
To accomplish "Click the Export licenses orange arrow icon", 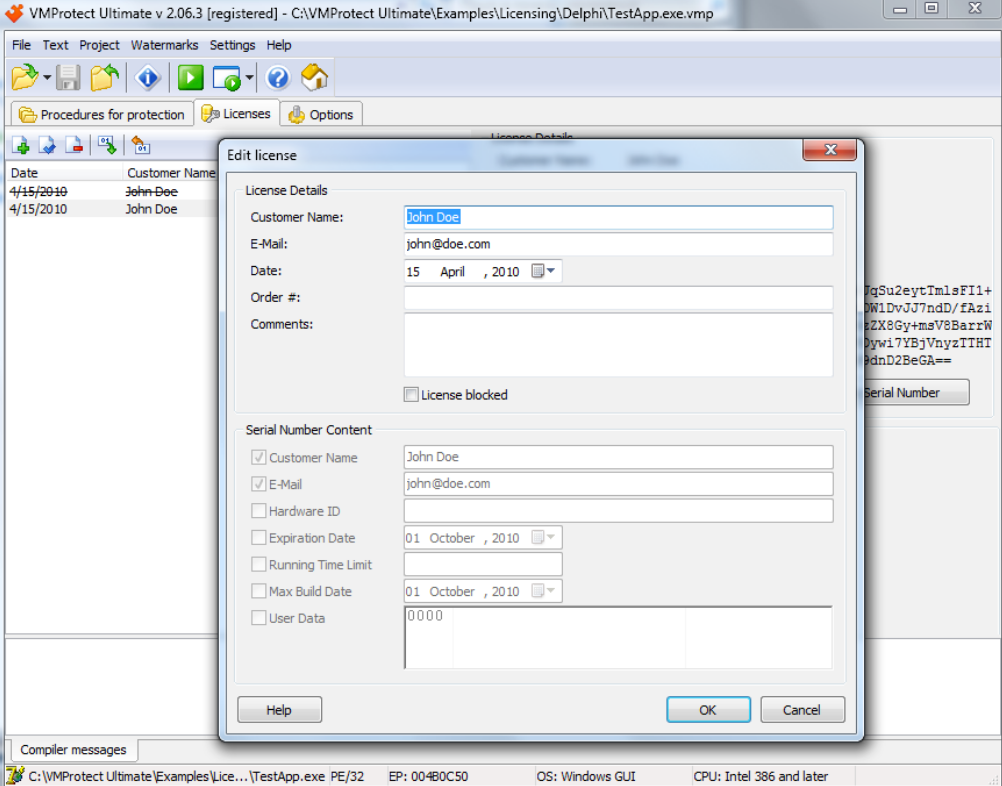I will (x=140, y=146).
